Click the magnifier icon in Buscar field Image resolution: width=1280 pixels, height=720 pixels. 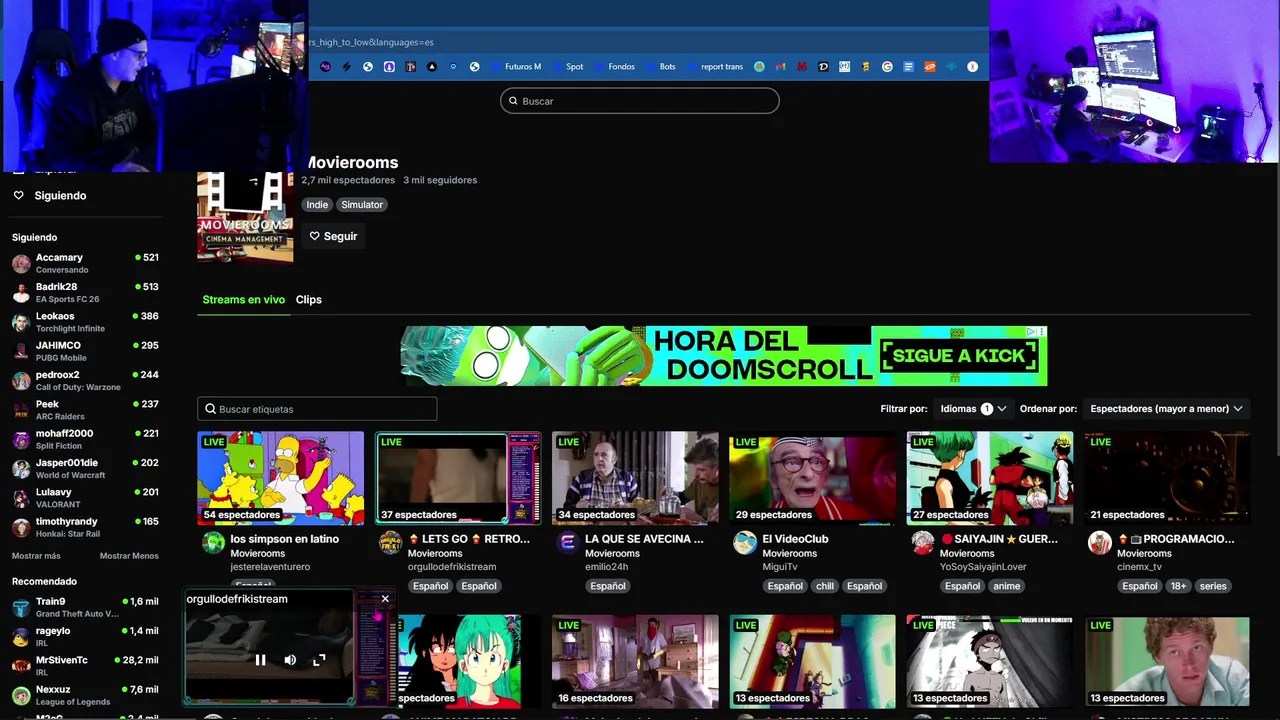(x=513, y=101)
